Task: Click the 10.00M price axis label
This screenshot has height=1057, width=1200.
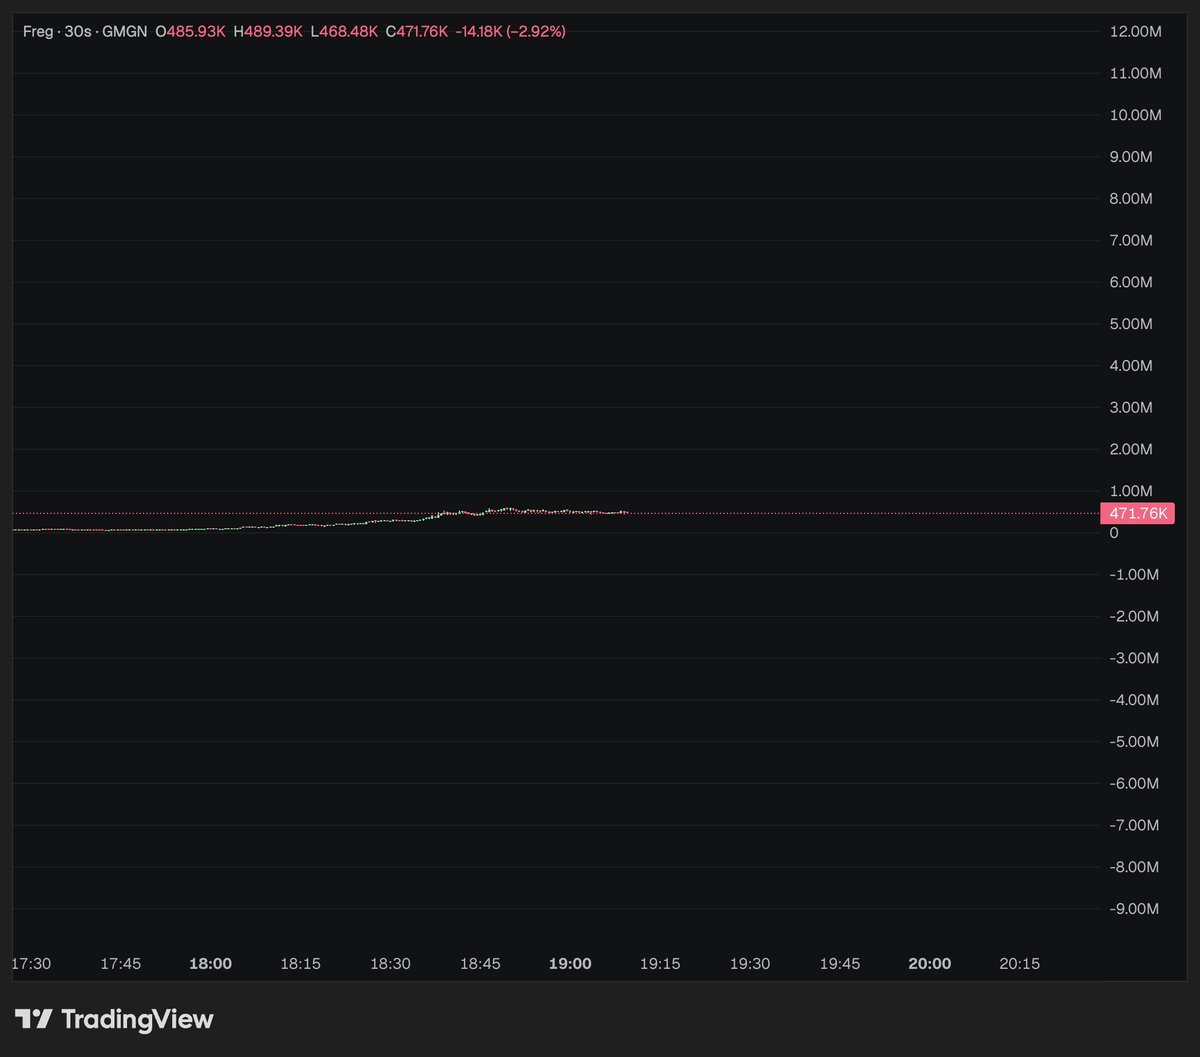Action: point(1136,115)
